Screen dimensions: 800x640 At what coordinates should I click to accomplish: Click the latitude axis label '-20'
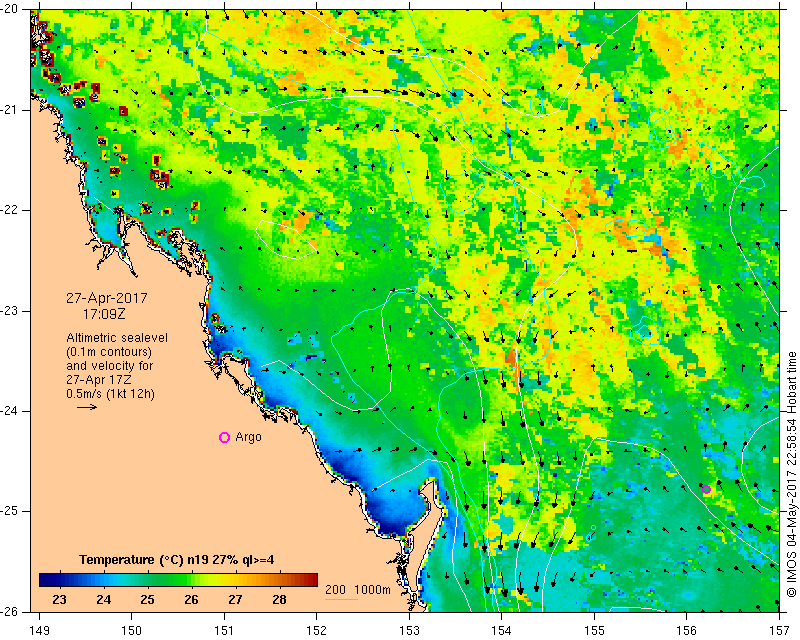(11, 9)
